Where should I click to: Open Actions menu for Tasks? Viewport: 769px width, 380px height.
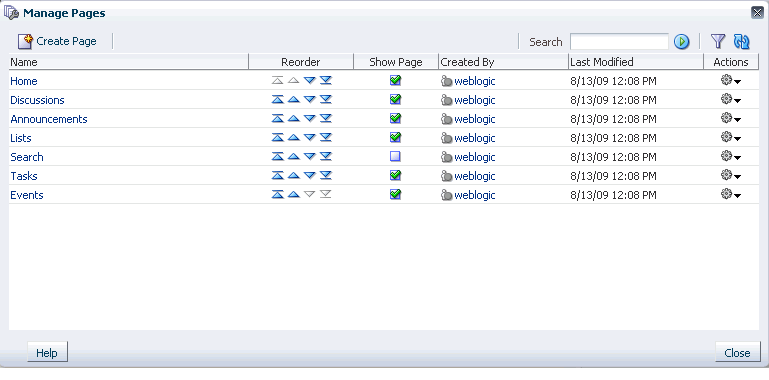pyautogui.click(x=731, y=176)
